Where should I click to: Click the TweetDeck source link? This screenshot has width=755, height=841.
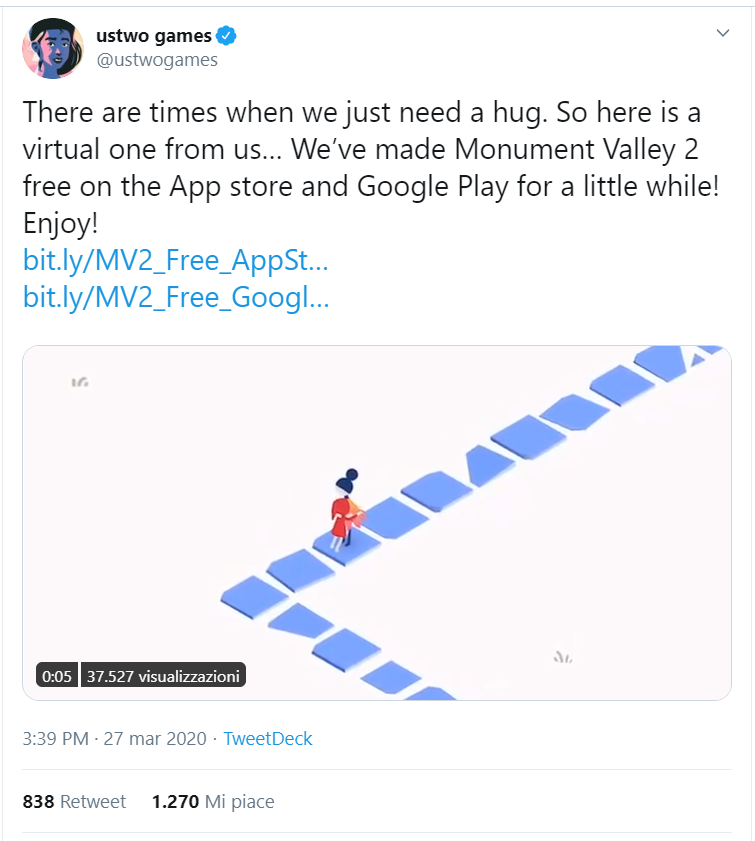267,739
